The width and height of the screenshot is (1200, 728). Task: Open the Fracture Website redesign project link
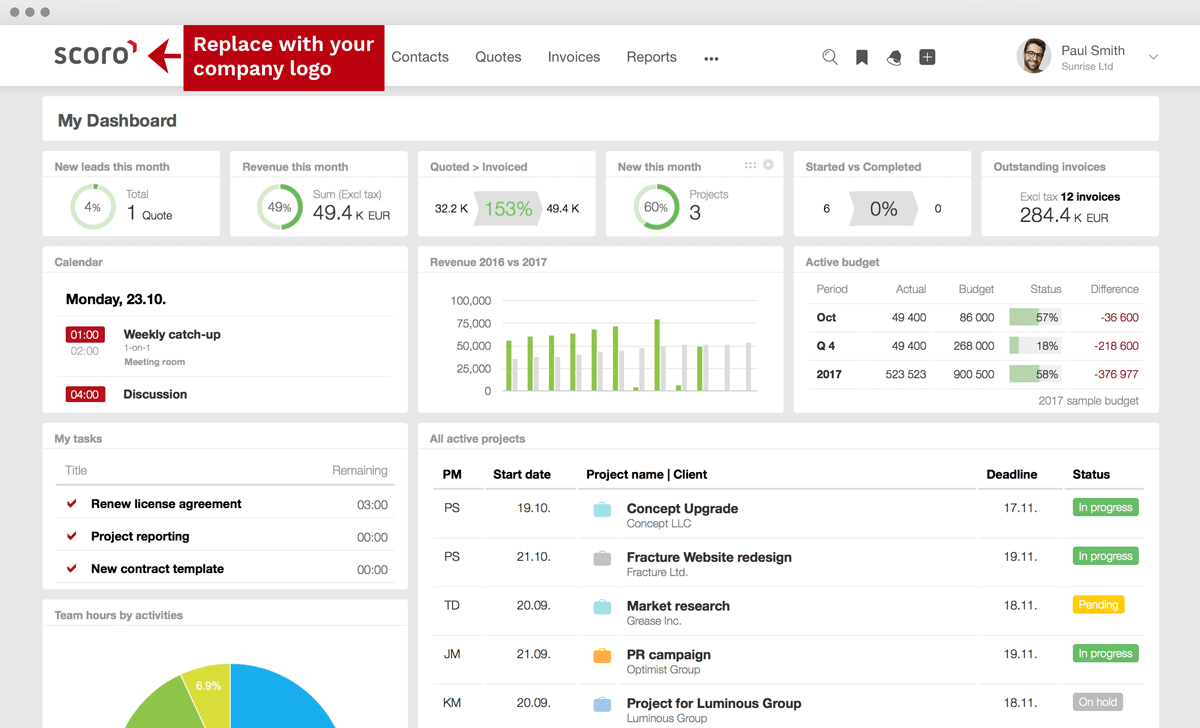click(x=708, y=557)
